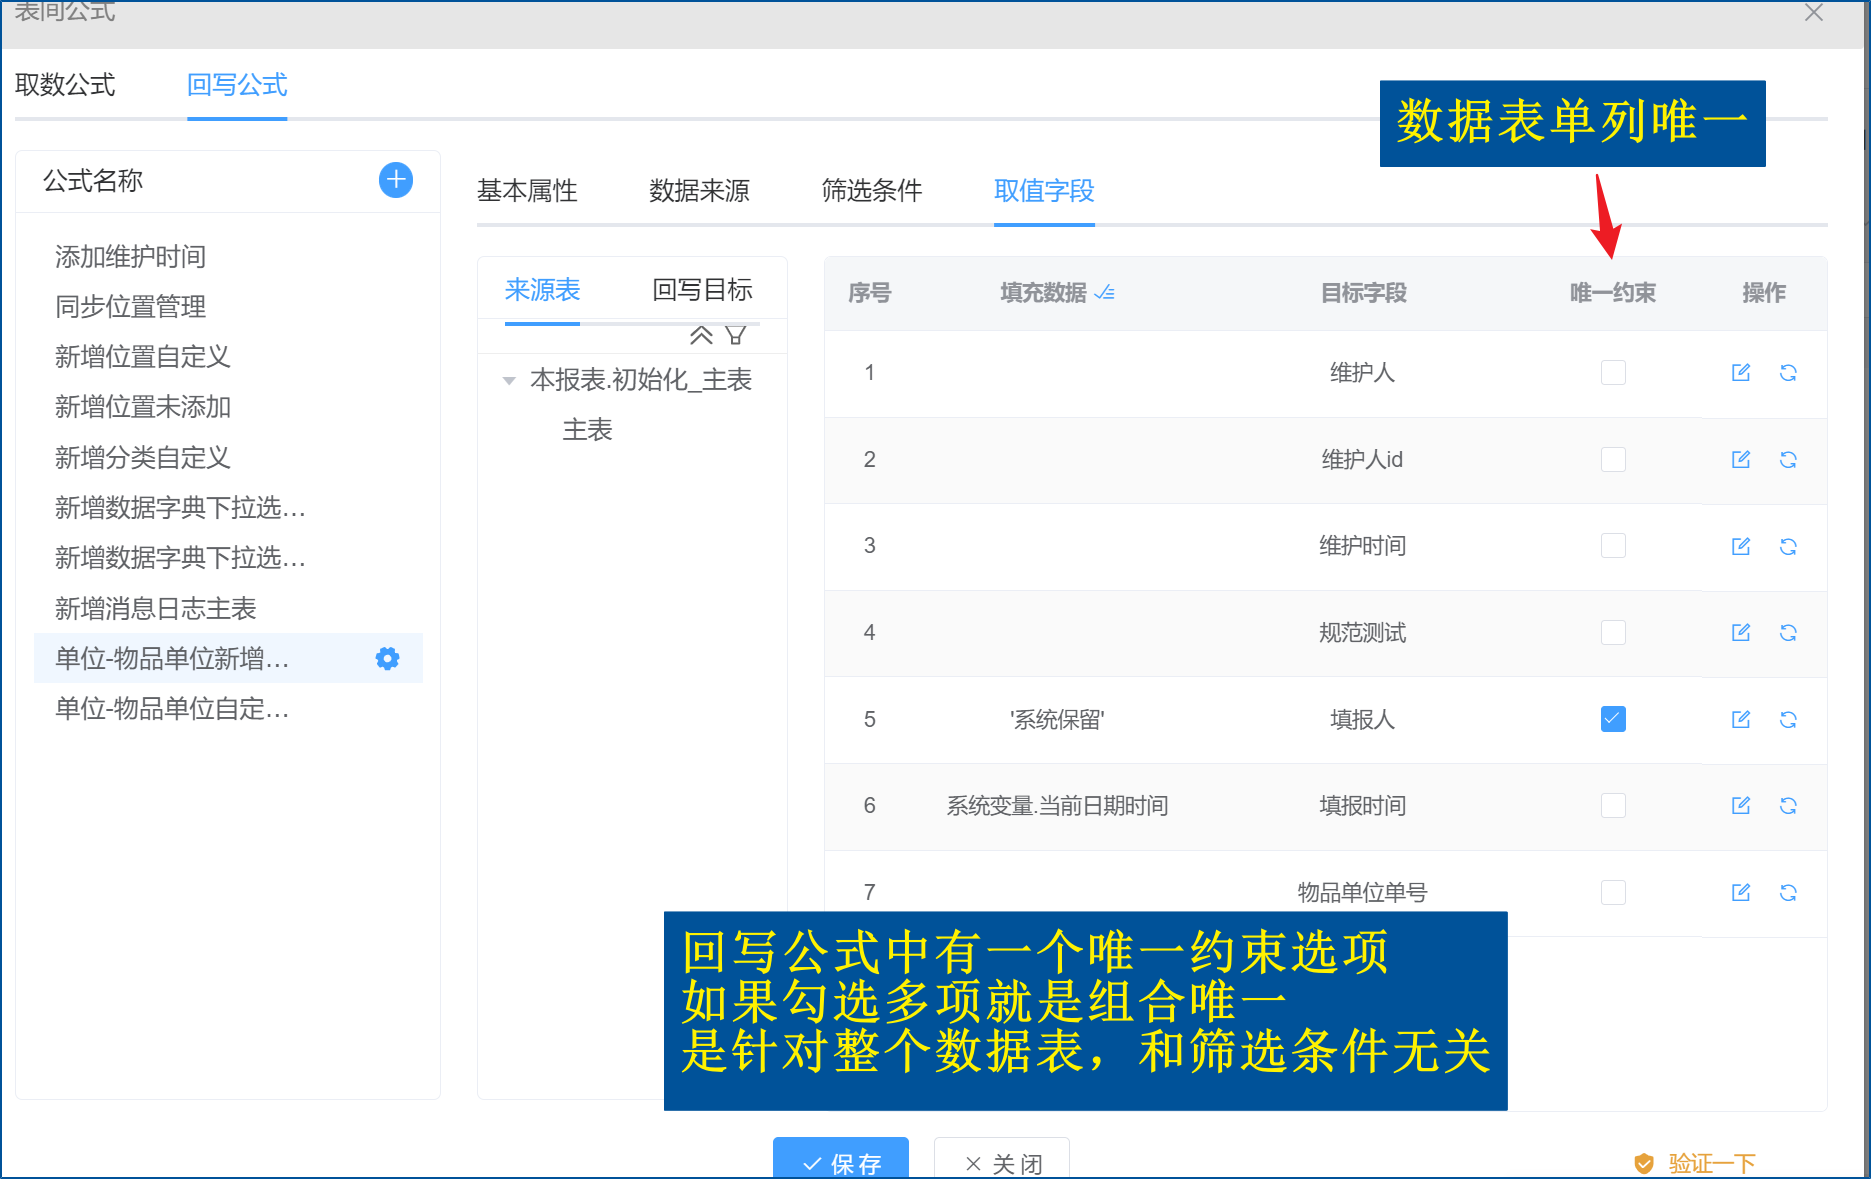Refresh row 7 物品单位单号
The image size is (1871, 1179).
pos(1788,892)
